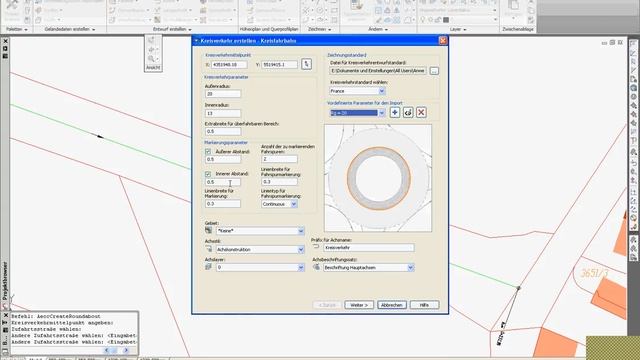The image size is (640, 360).
Task: Click the X coordinate input field
Action: 229,64
